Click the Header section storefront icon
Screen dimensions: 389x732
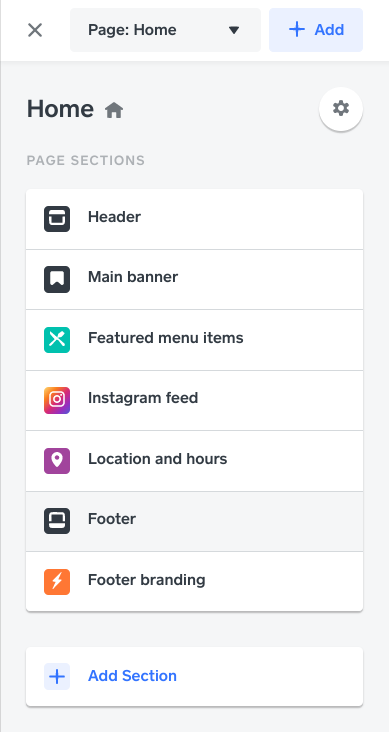57,219
